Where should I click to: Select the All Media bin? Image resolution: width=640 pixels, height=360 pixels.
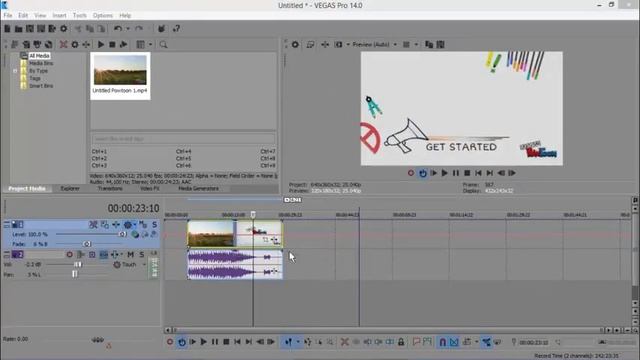39,56
